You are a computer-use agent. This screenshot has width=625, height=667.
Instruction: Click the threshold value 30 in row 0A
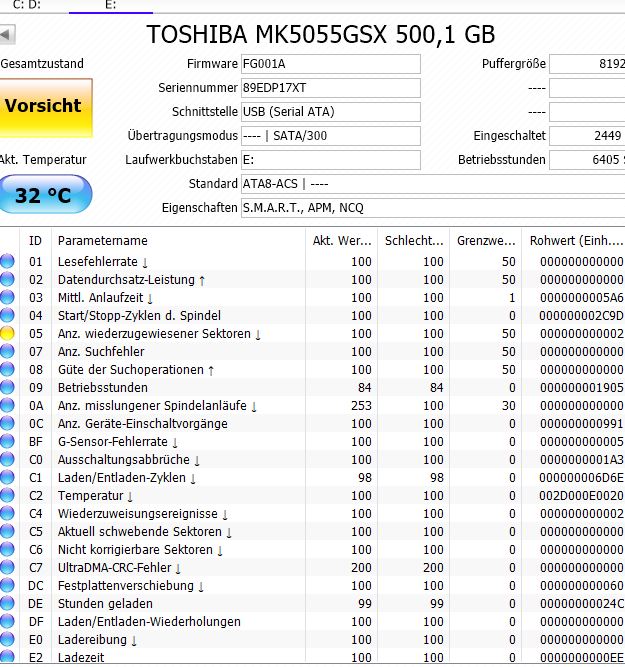click(508, 405)
